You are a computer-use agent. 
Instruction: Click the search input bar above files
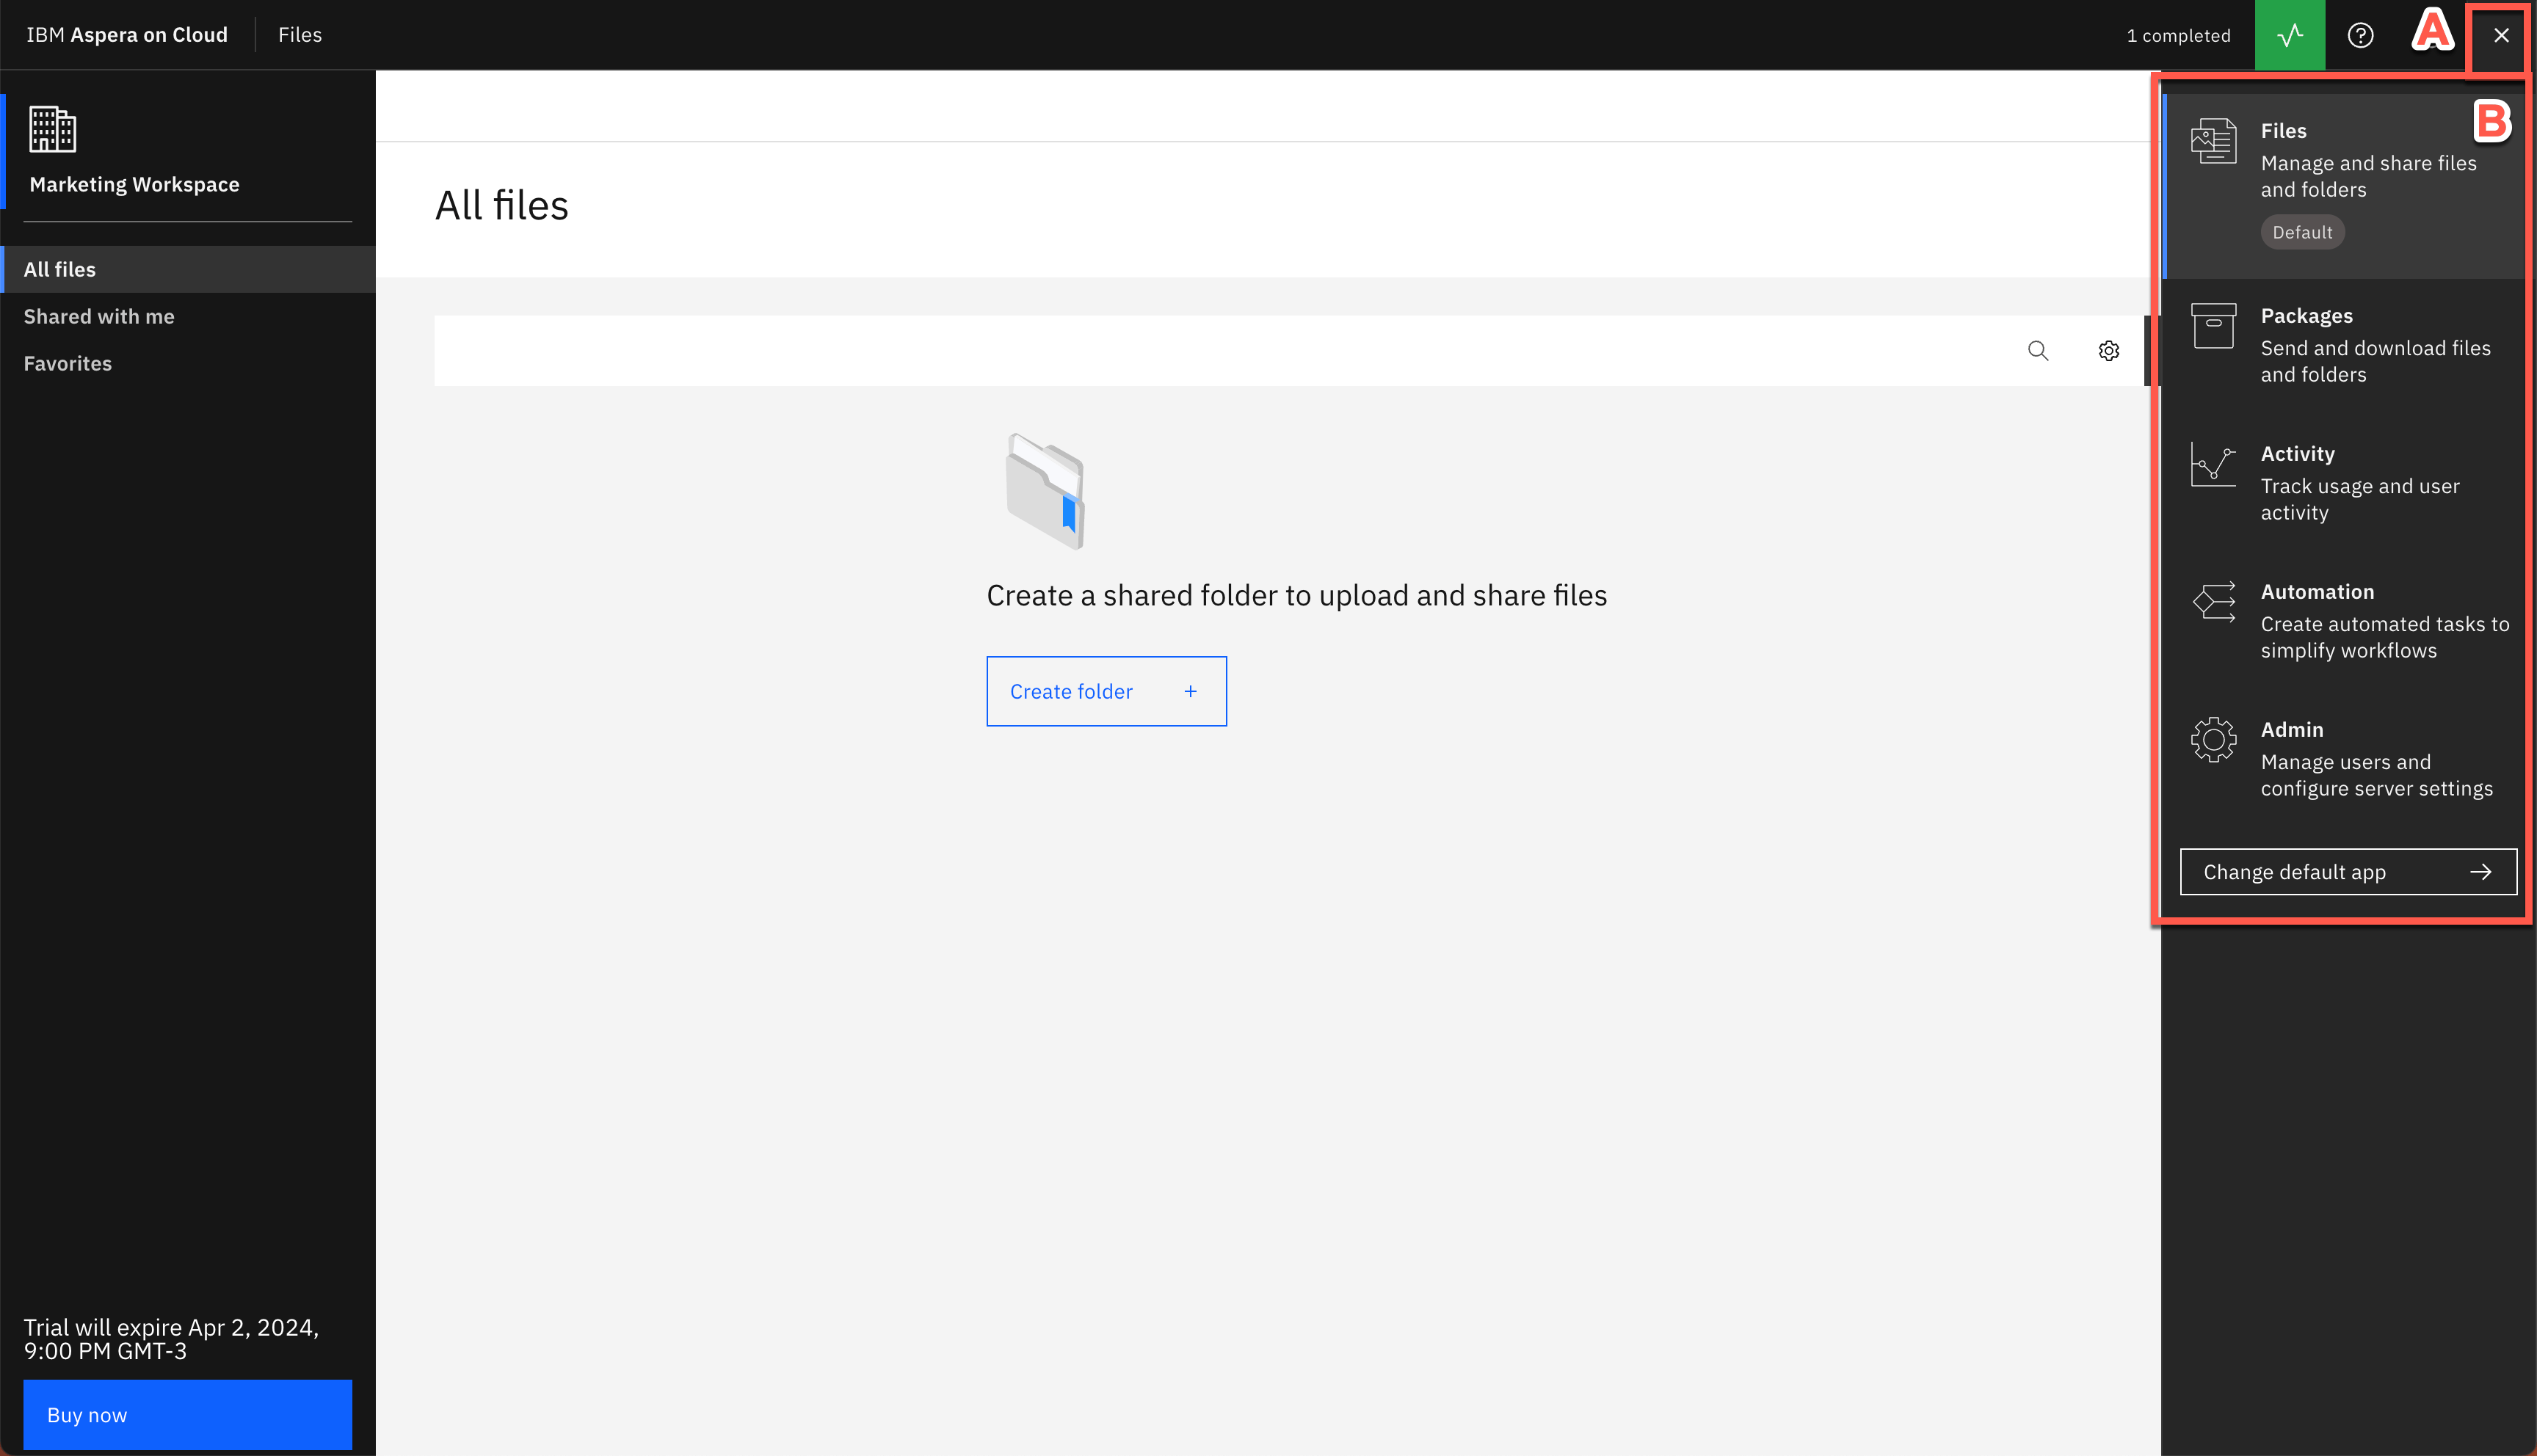(x=1200, y=350)
